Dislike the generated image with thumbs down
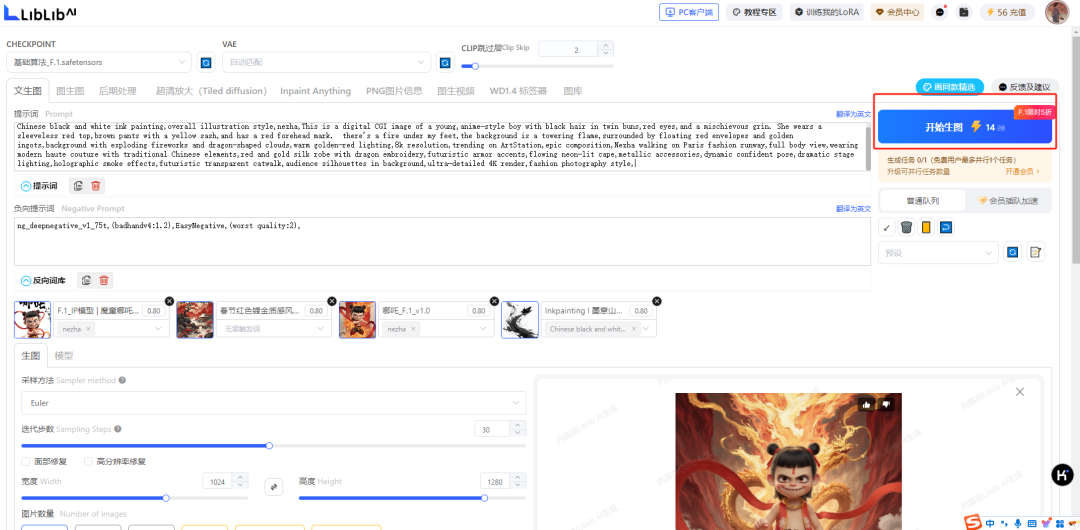The width and height of the screenshot is (1080, 530). (886, 405)
